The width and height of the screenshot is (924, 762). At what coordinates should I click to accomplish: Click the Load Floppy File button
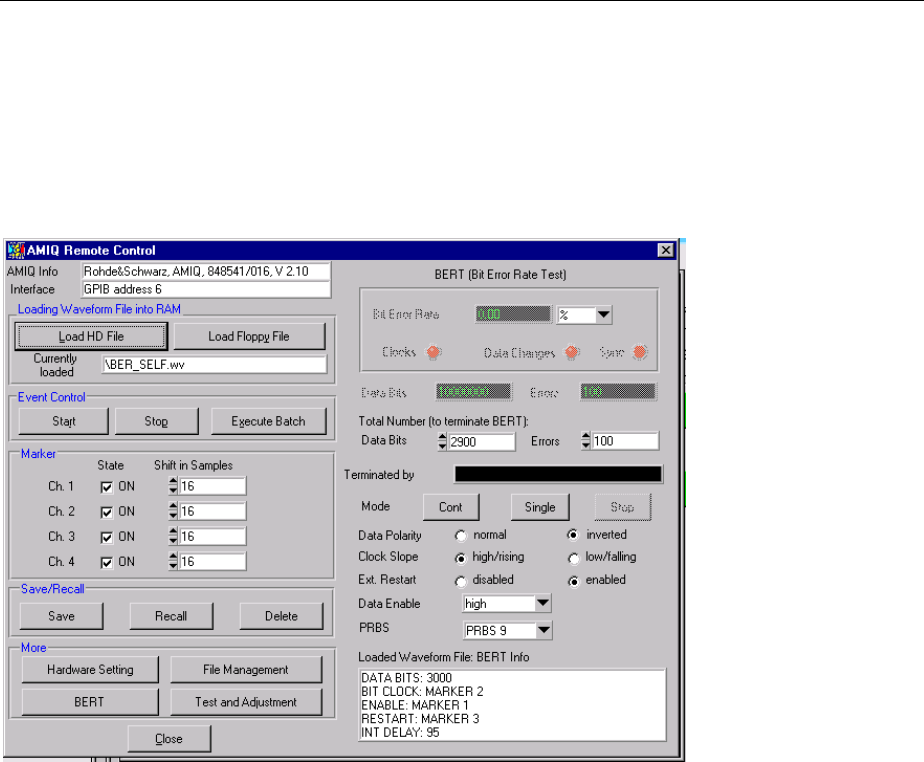249,337
